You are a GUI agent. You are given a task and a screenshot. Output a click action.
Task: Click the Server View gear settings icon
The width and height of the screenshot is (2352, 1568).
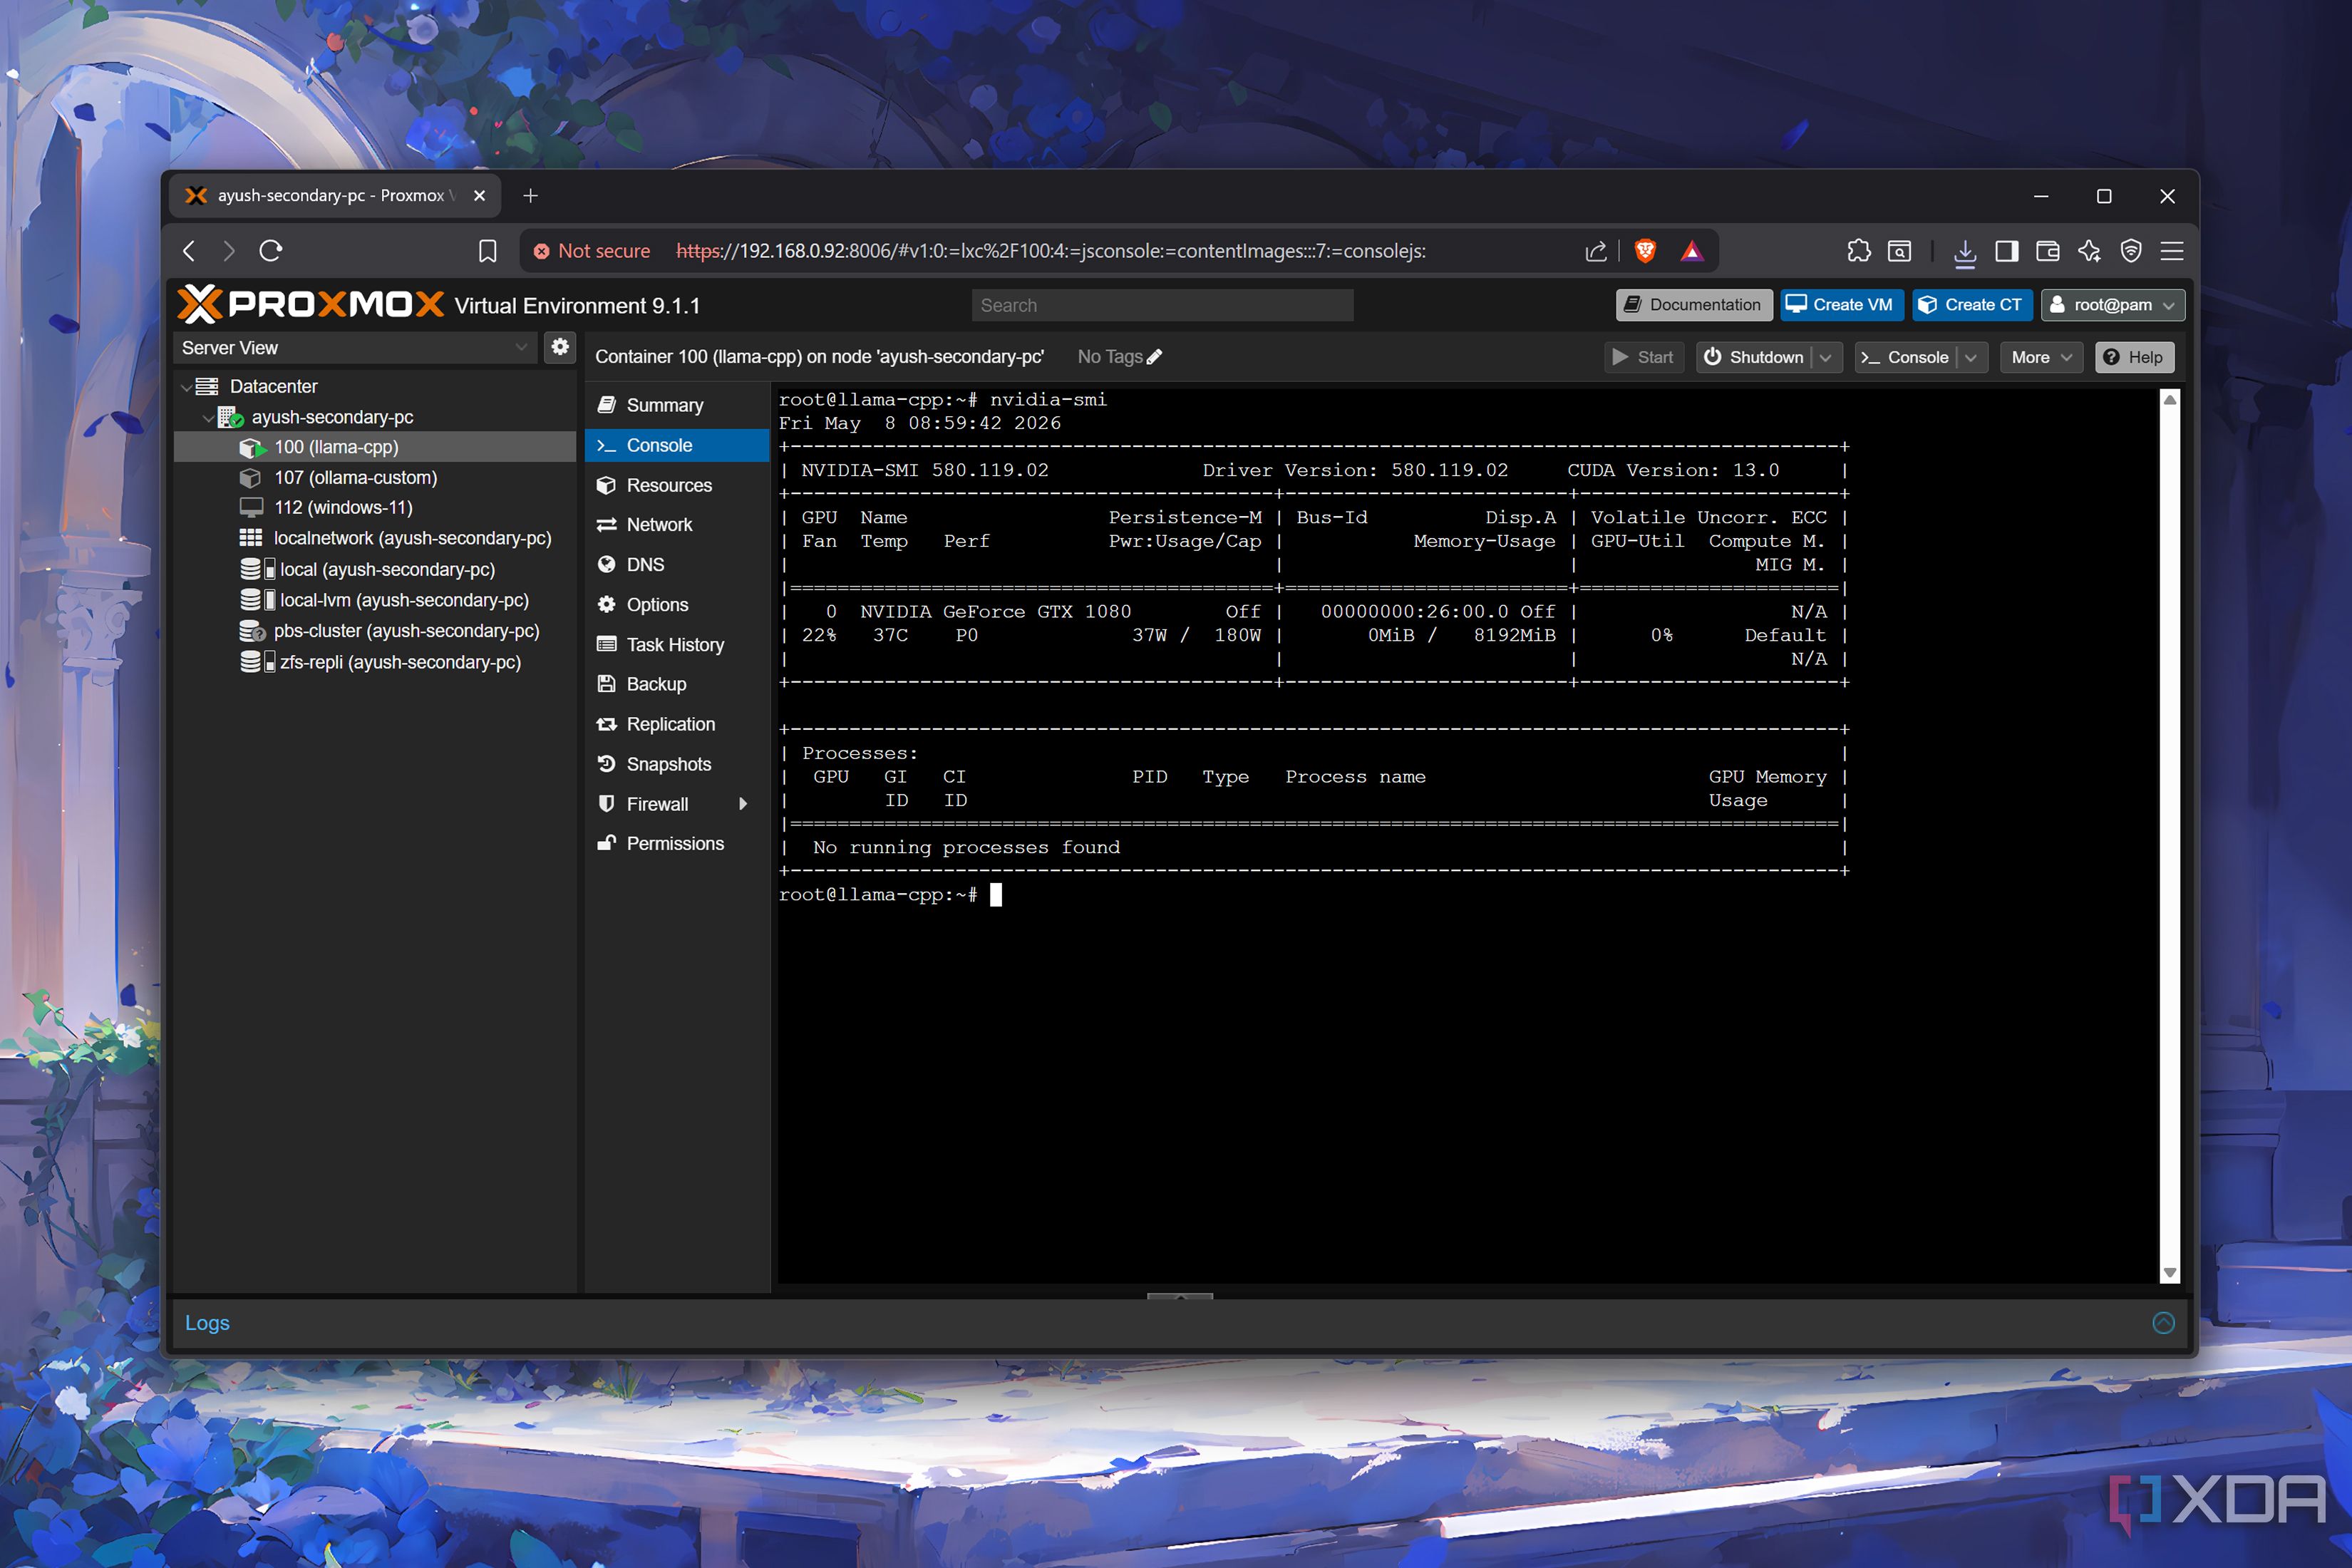coord(560,347)
